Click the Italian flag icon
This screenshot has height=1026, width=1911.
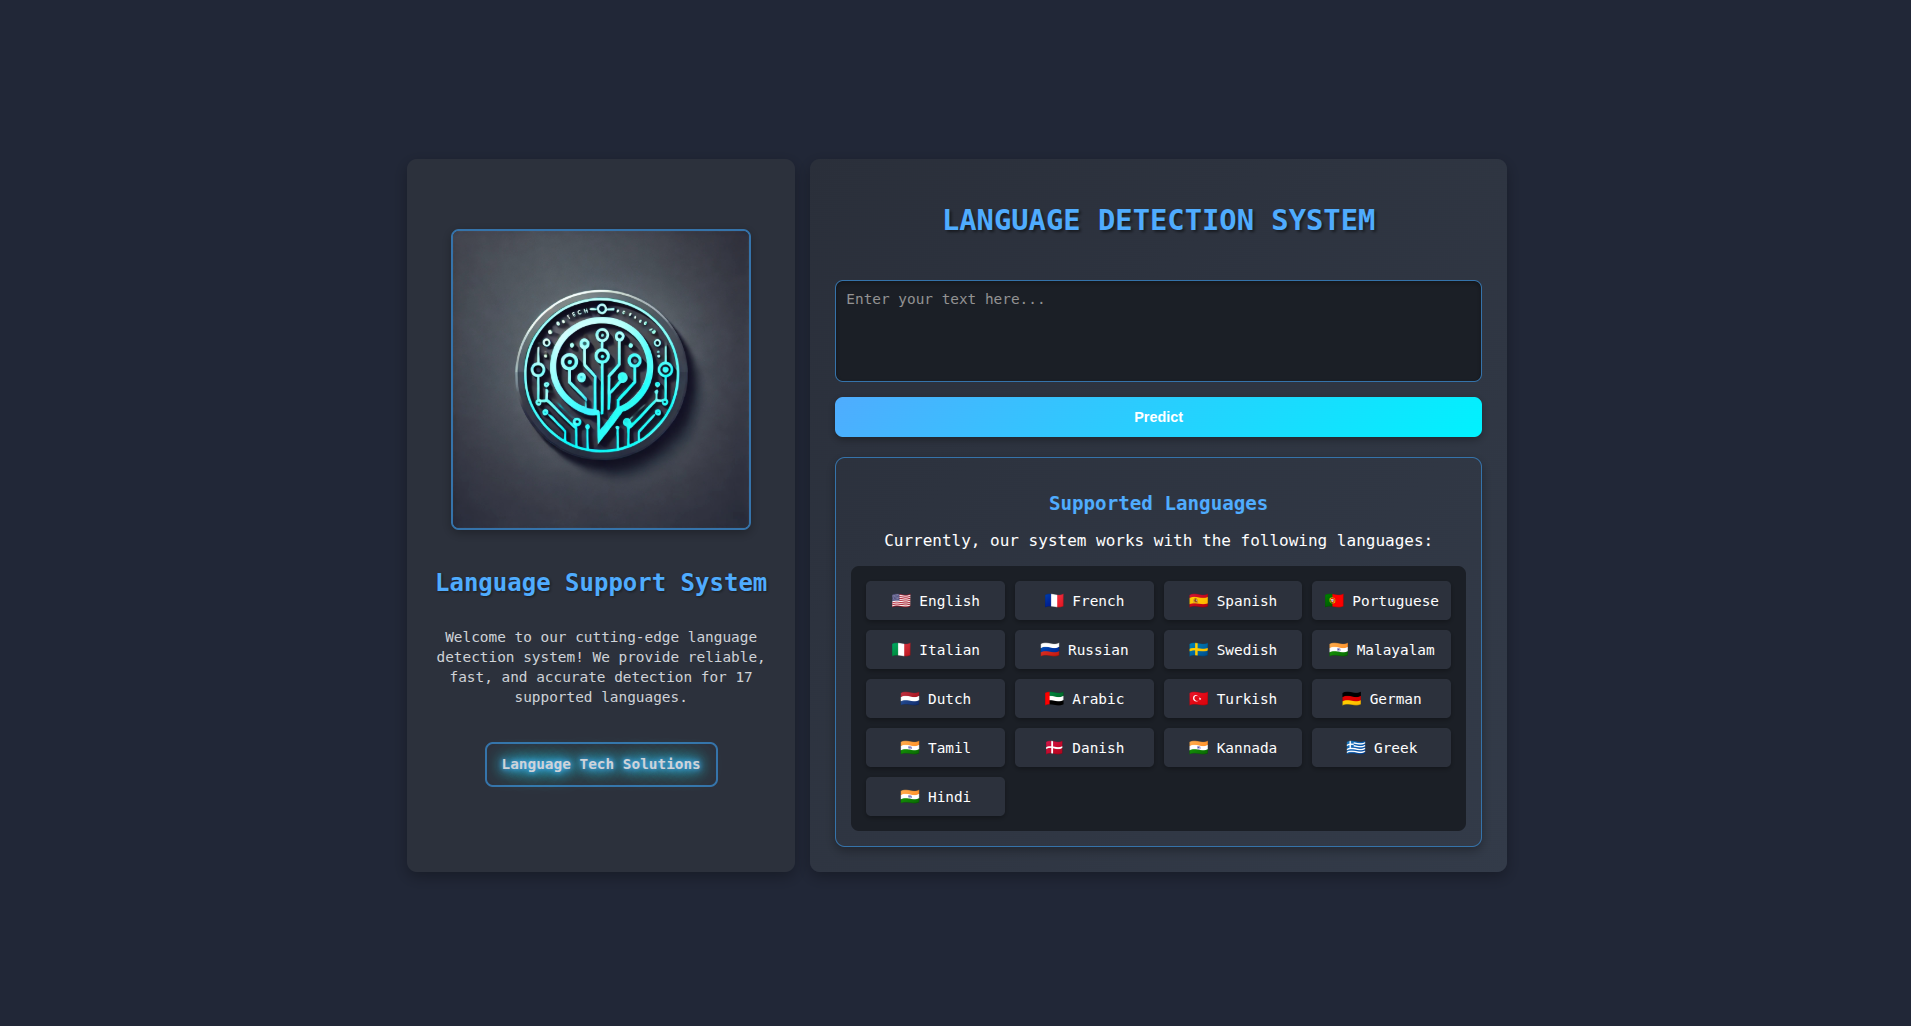click(x=899, y=649)
